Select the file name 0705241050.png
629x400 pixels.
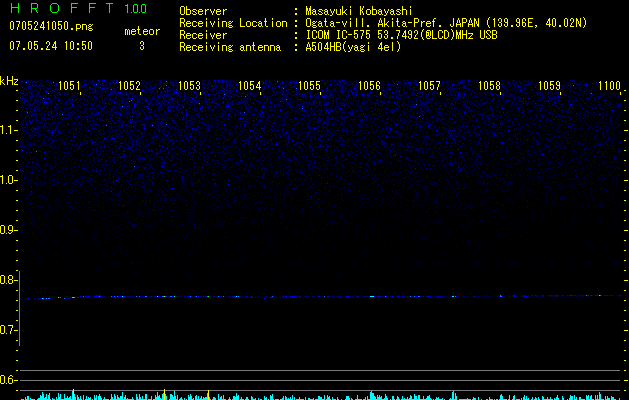51,26
